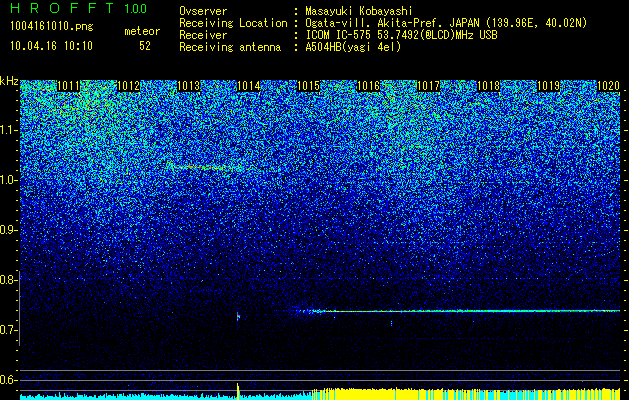Select time marker 1018

point(489,86)
